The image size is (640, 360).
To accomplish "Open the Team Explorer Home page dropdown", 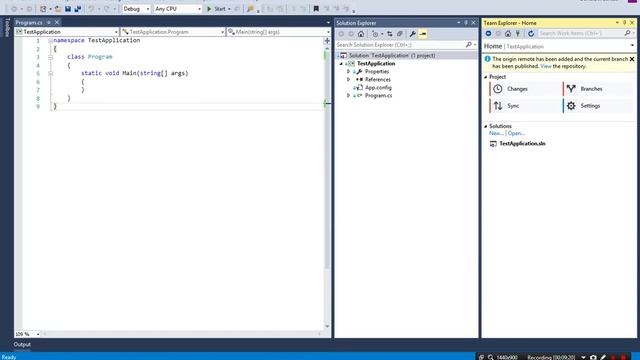I will [632, 46].
